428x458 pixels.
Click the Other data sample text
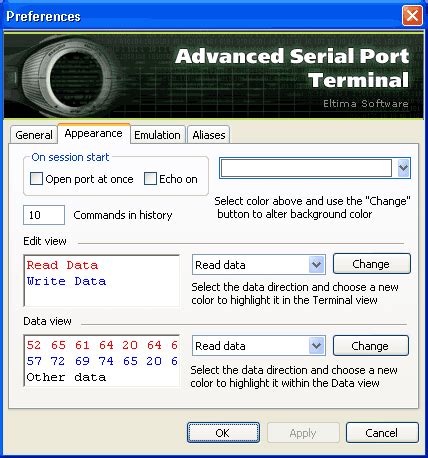[x=66, y=377]
